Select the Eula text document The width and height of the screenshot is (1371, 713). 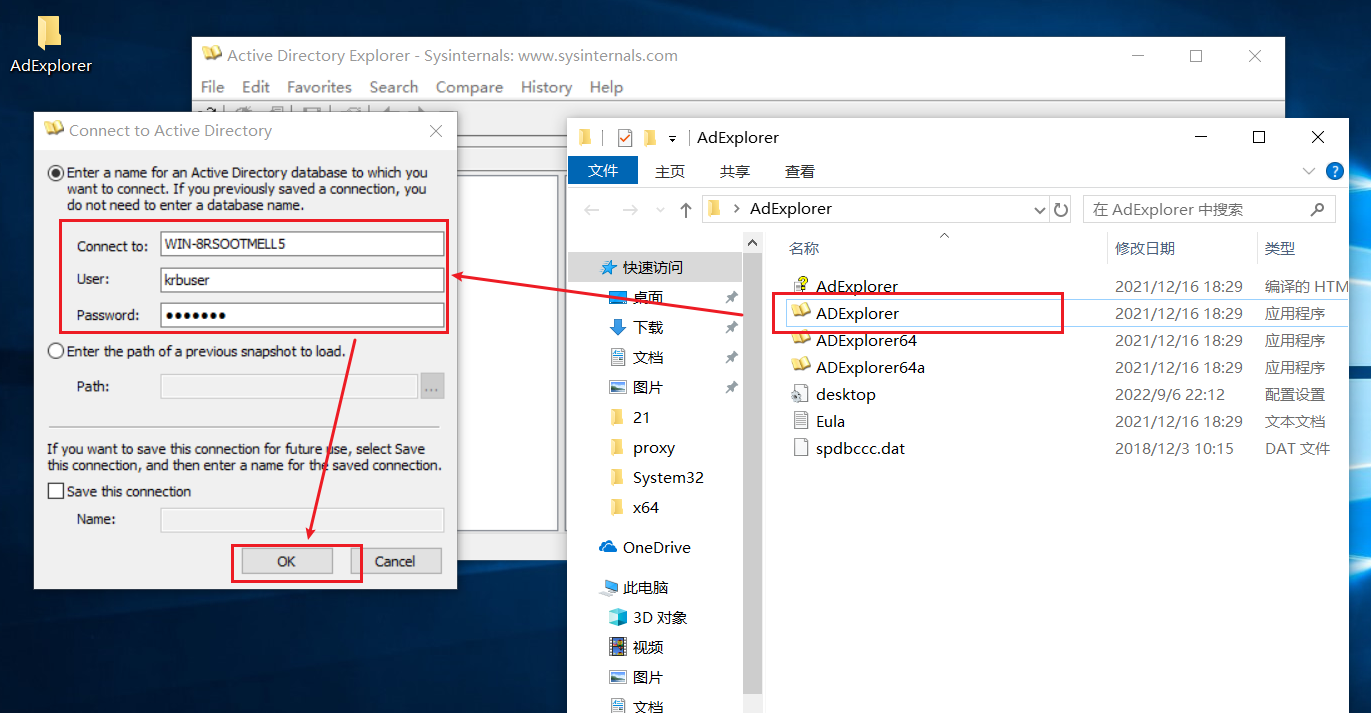(x=818, y=421)
